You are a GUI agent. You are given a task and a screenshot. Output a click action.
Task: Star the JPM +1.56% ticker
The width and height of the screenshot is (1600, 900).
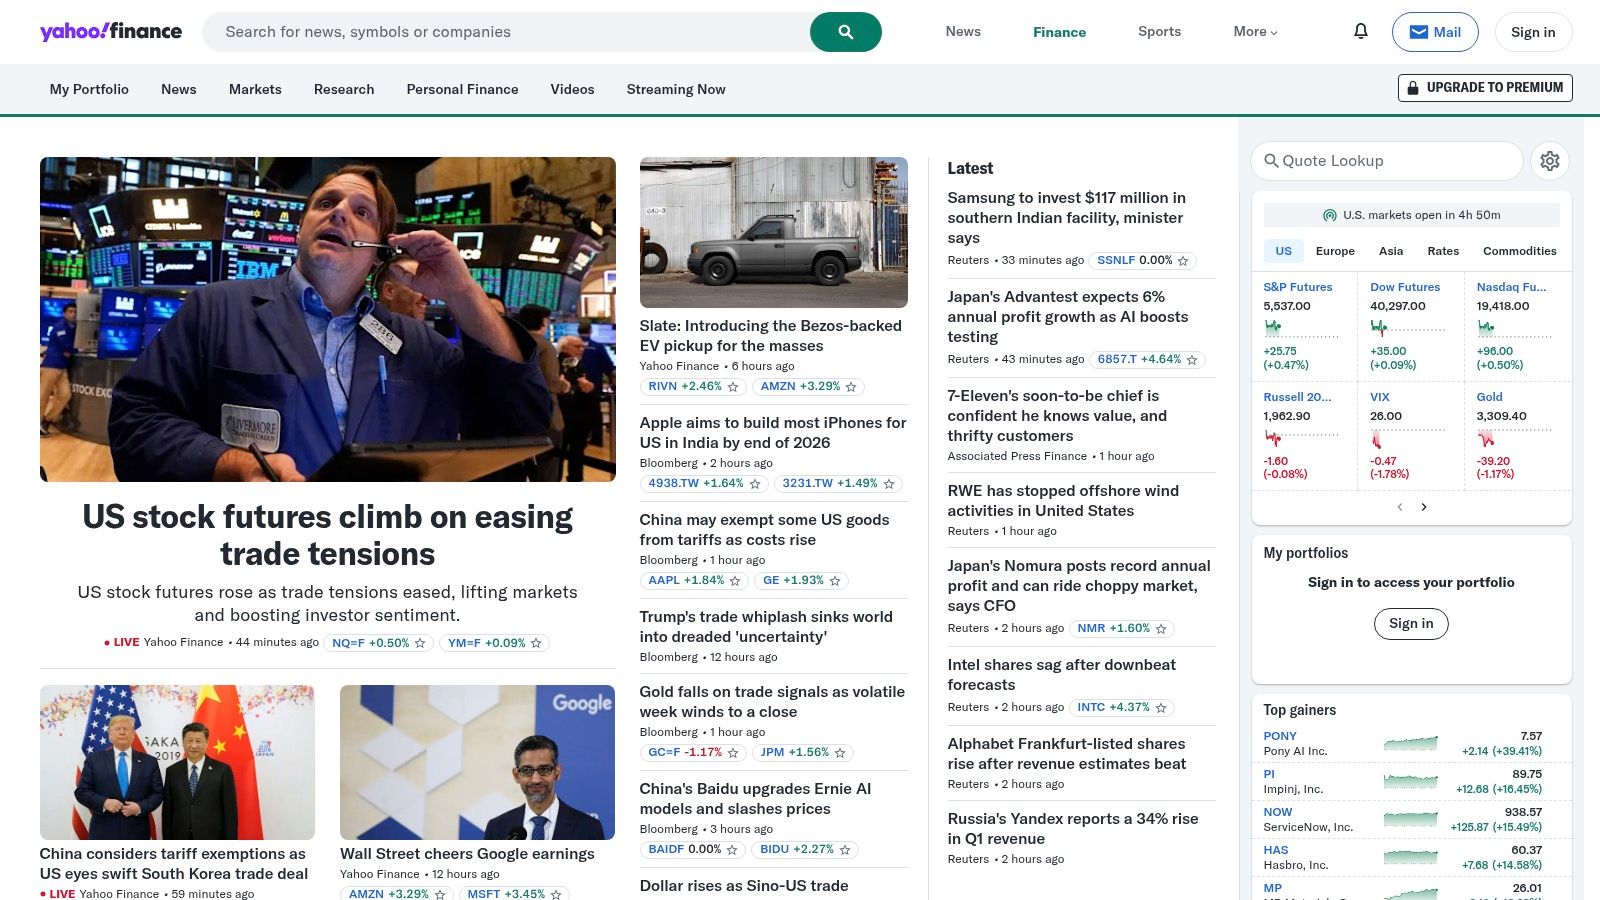(x=840, y=753)
